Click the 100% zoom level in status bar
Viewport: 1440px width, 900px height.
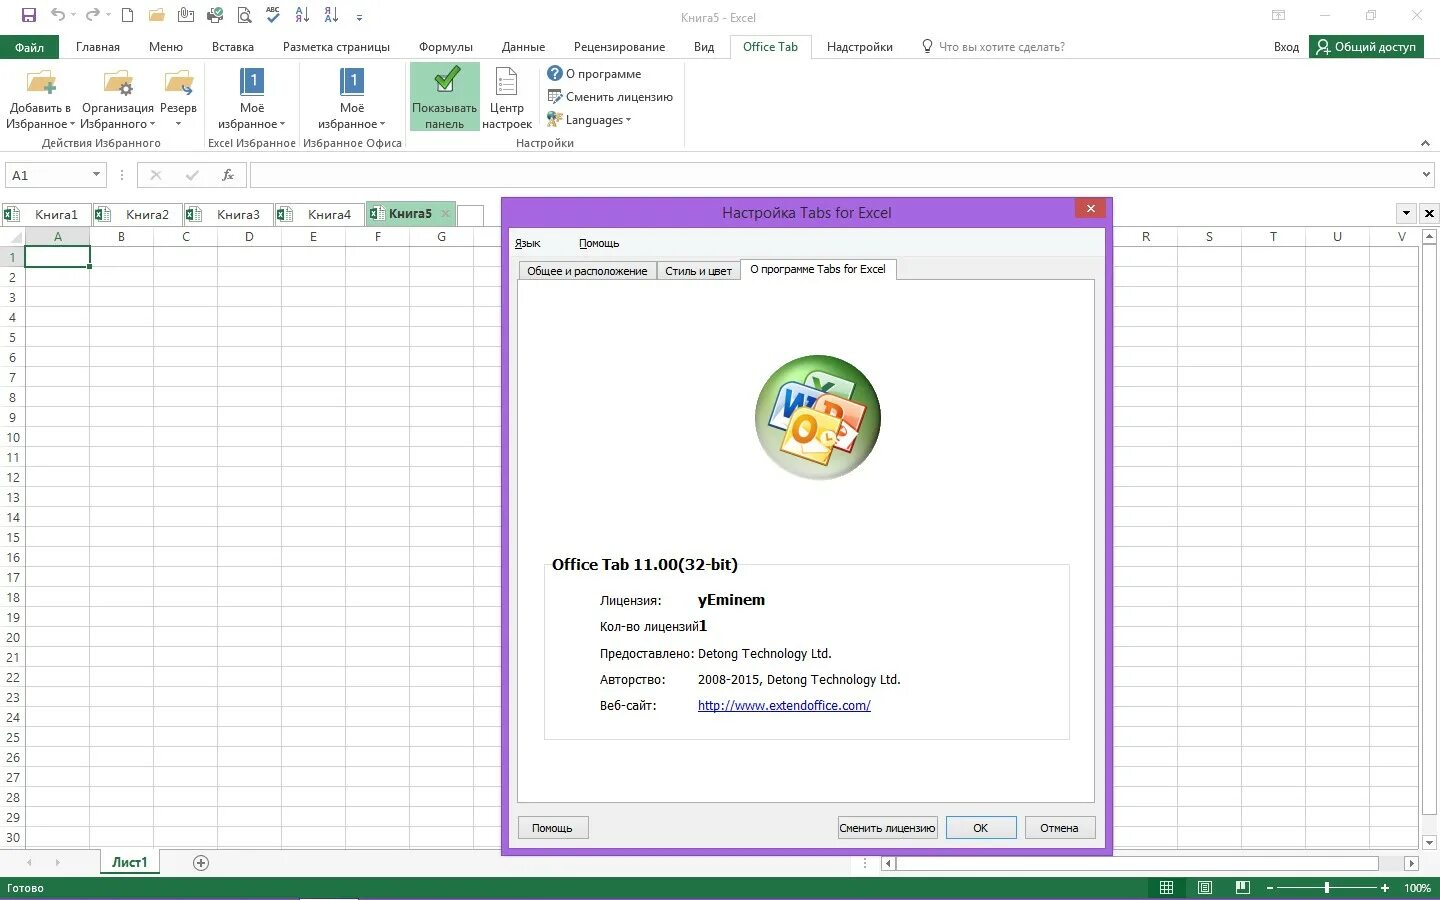pos(1417,888)
